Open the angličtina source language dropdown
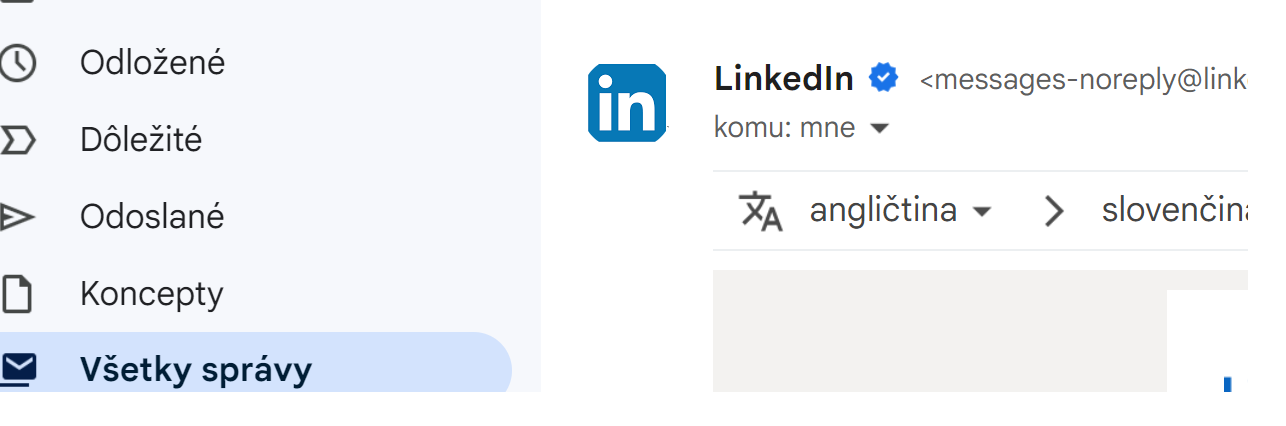Viewport: 1286px width, 426px height. (899, 211)
